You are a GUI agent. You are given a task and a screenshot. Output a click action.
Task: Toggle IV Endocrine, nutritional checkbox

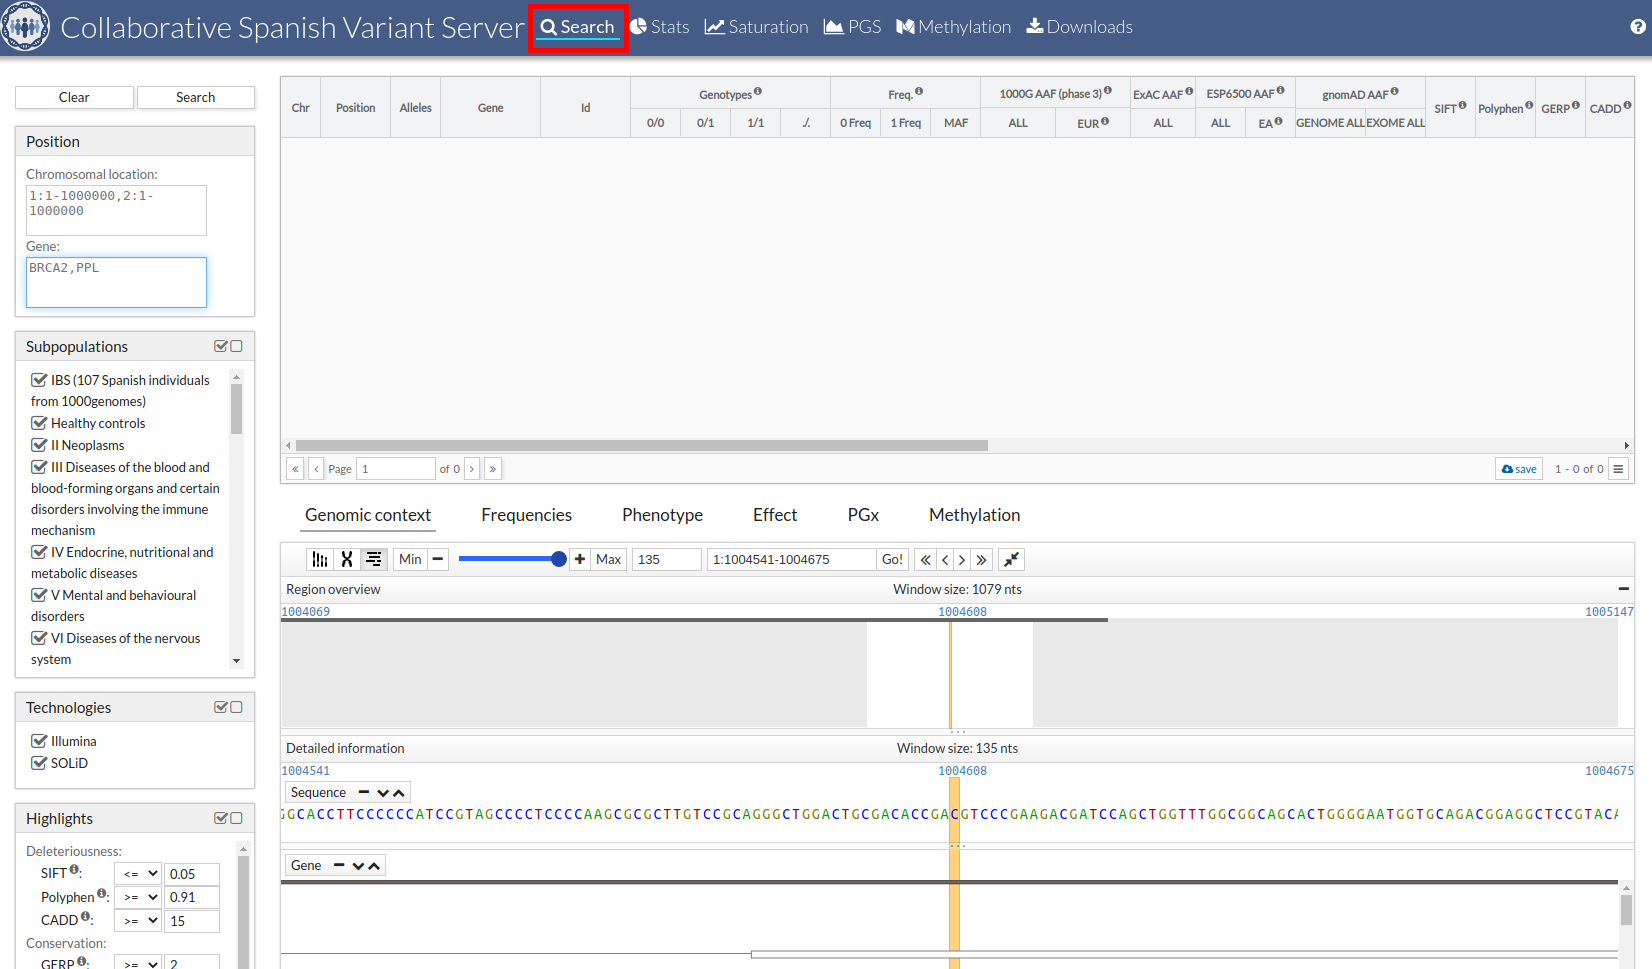39,552
